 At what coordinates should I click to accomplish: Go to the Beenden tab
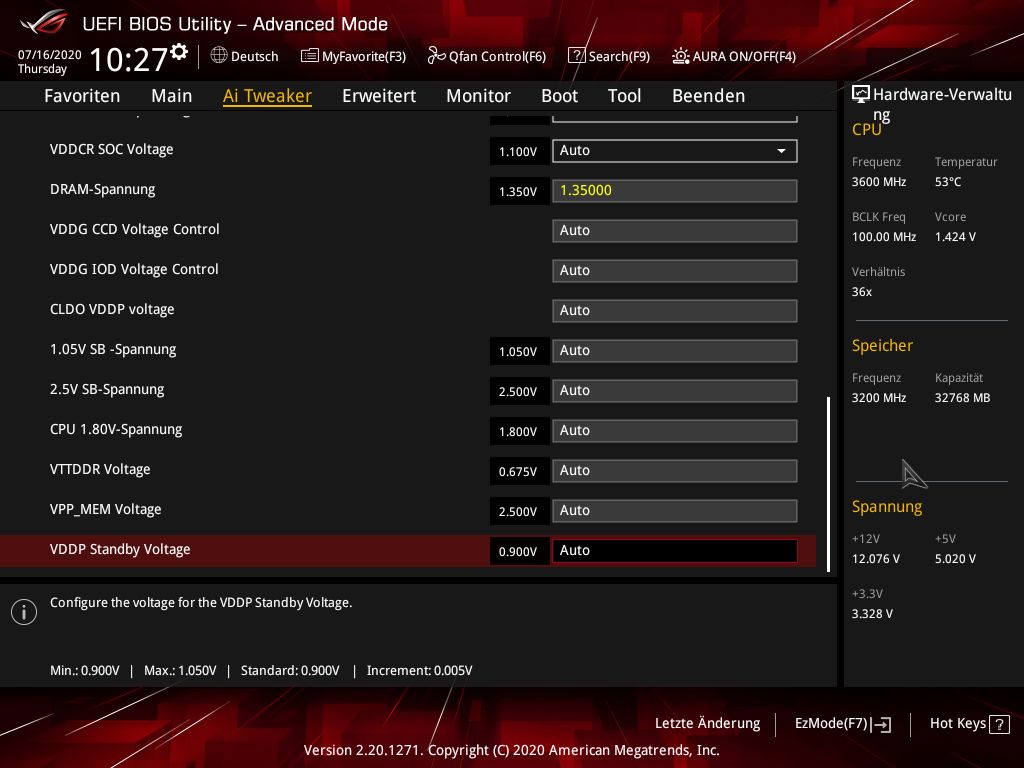click(x=709, y=96)
